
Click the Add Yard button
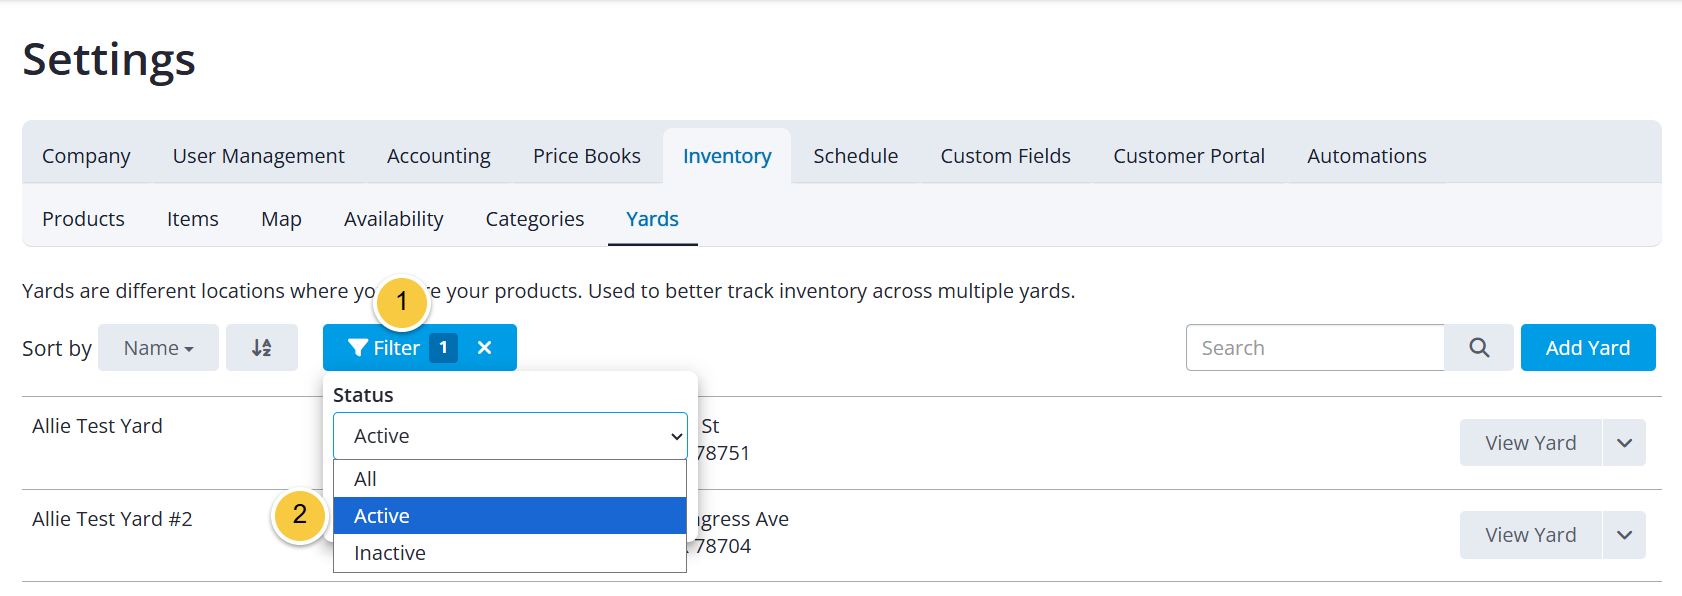point(1588,348)
